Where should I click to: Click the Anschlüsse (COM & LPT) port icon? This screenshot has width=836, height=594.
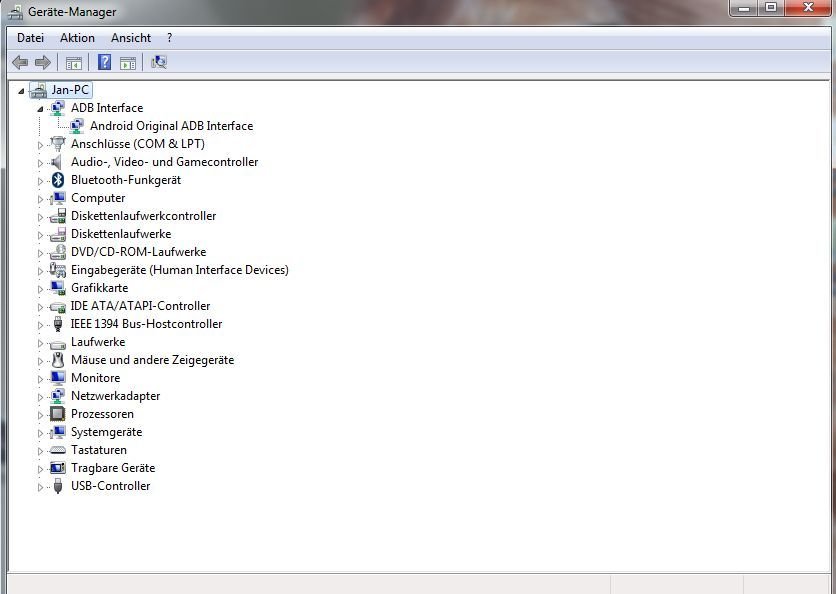tap(58, 144)
